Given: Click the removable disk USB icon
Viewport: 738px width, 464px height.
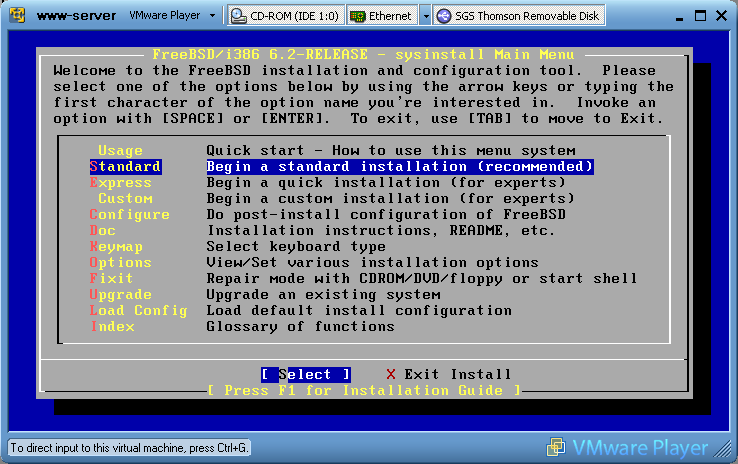Looking at the screenshot, I should (x=443, y=16).
